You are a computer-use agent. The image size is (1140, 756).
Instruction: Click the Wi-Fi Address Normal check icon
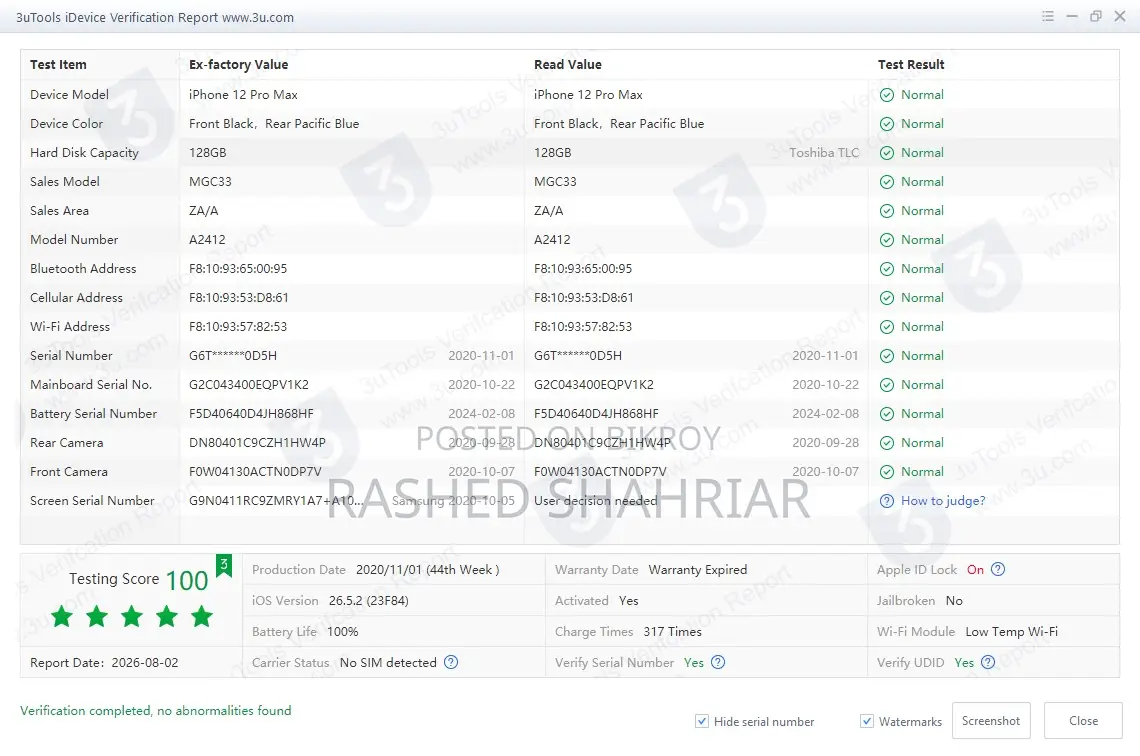pos(887,327)
